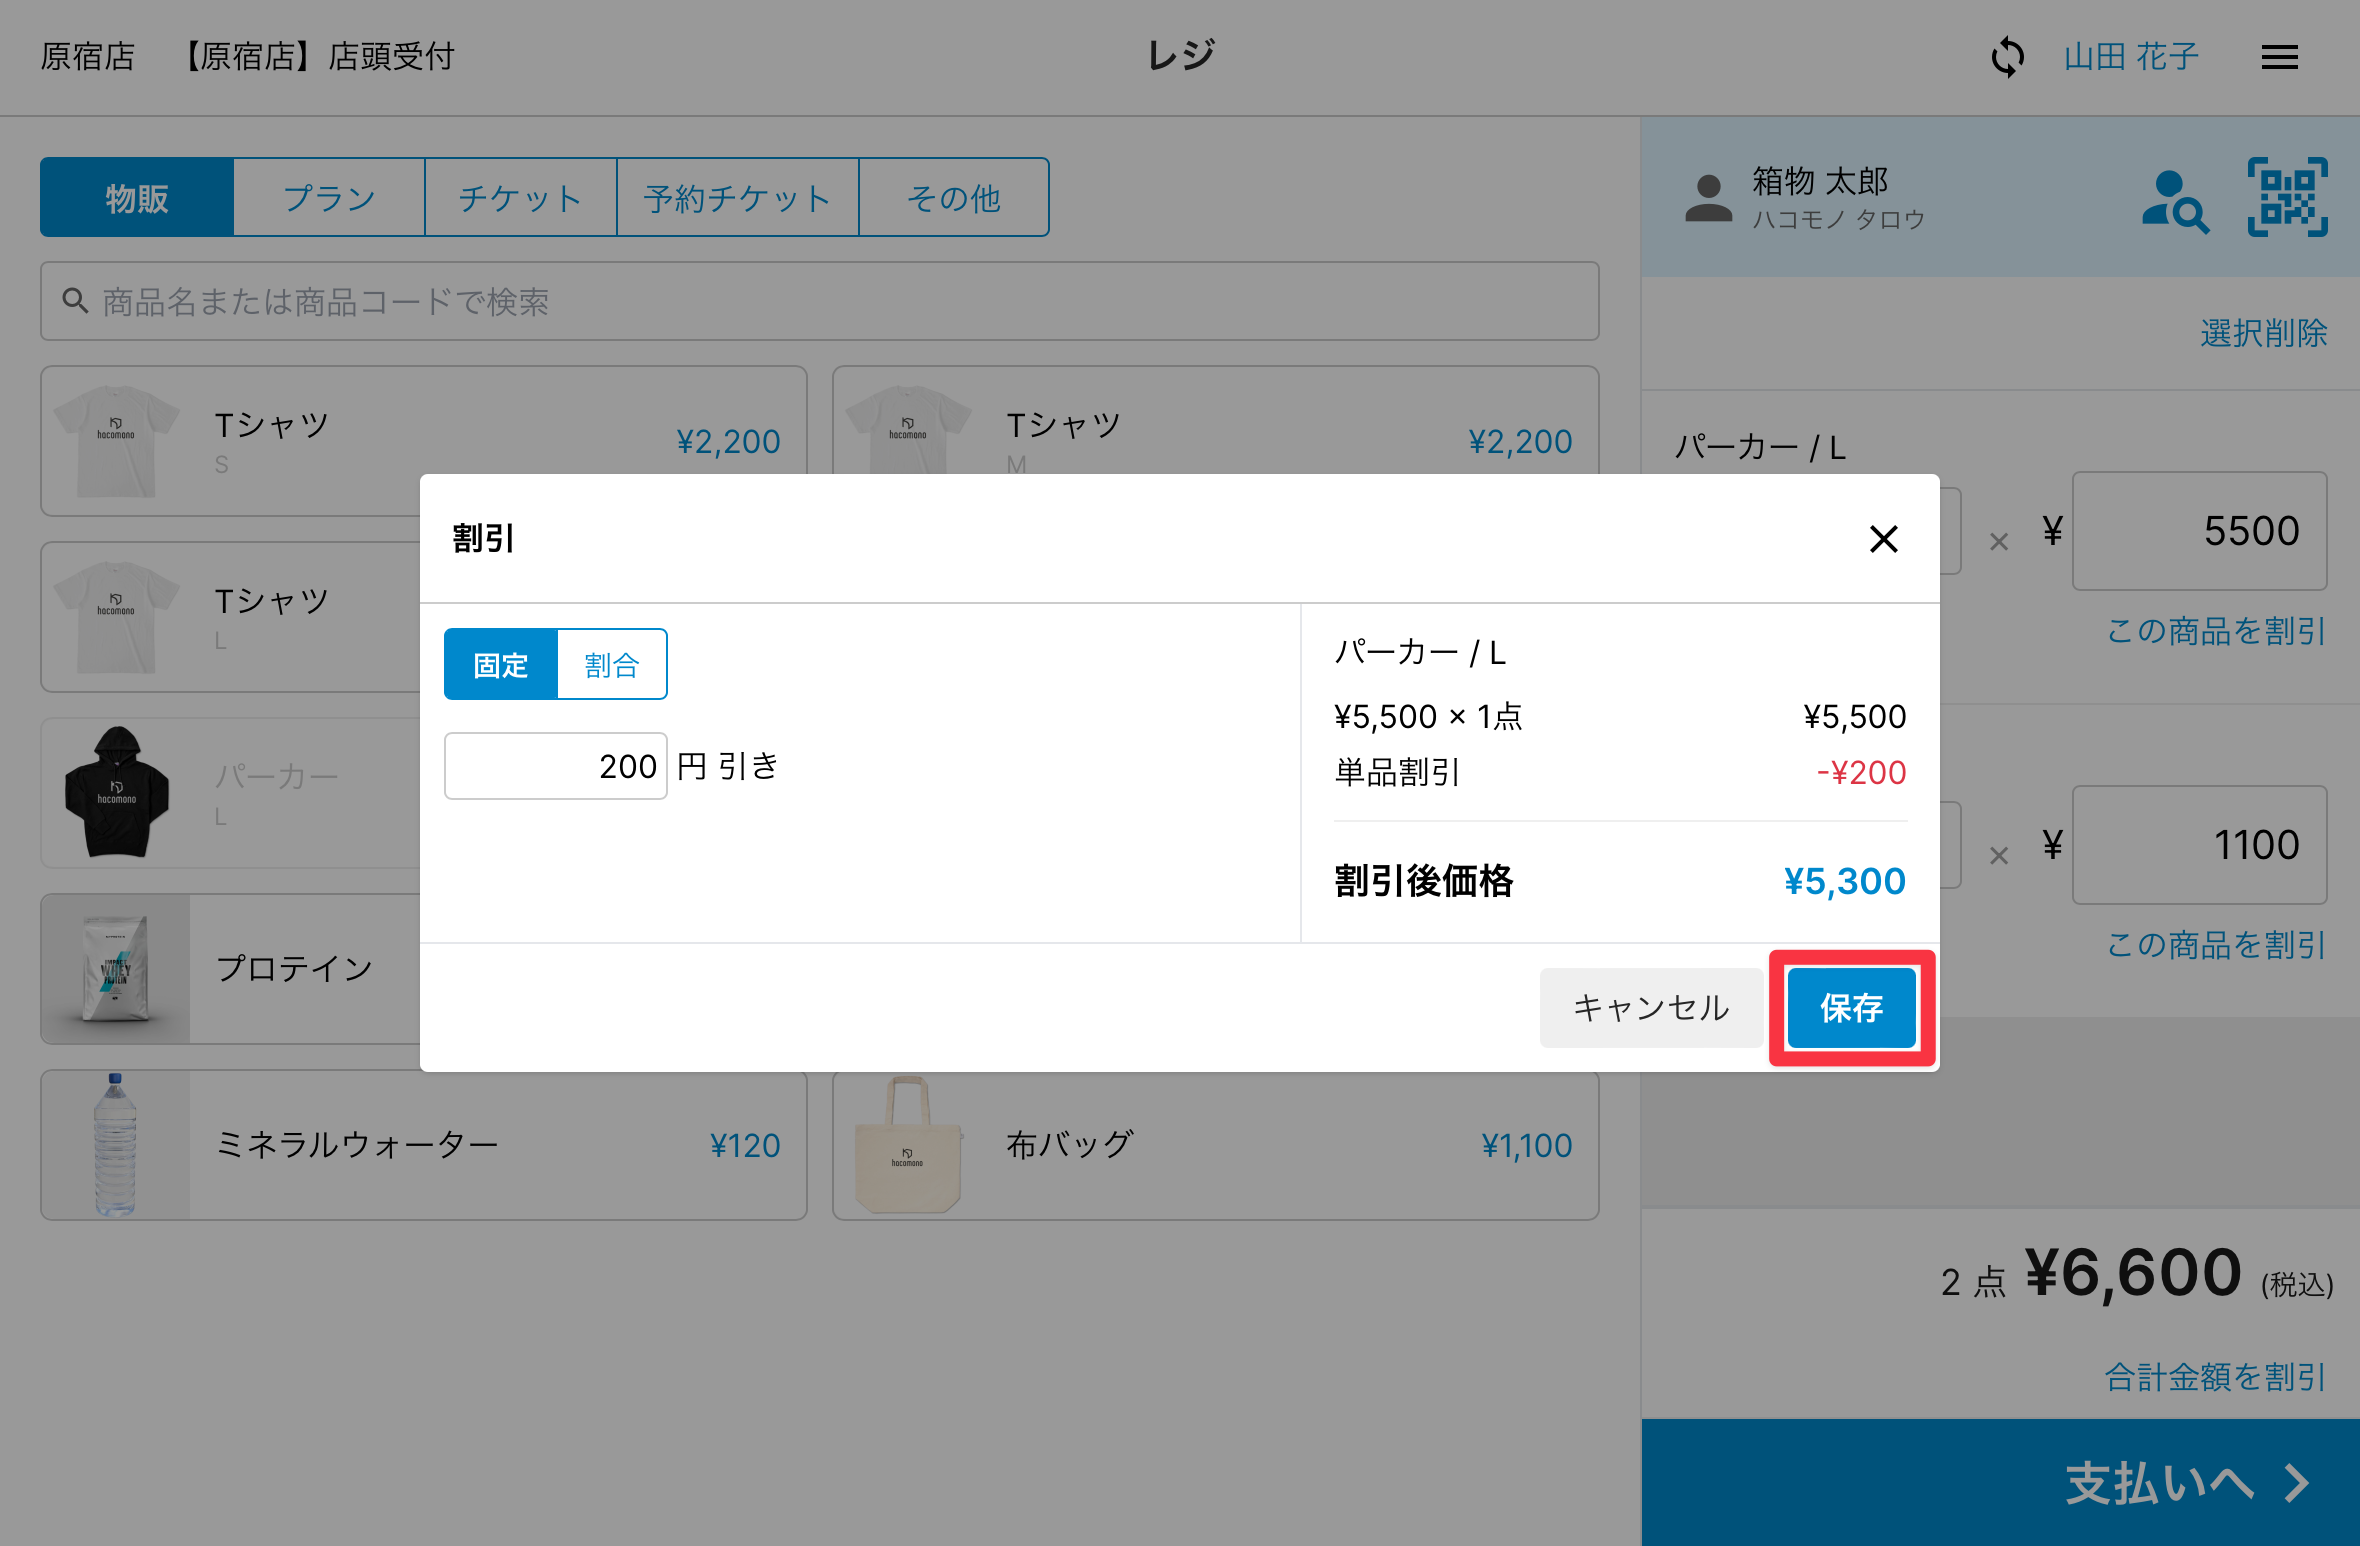The width and height of the screenshot is (2360, 1546).
Task: Click the ミネラルウォーター bottle thumbnail
Action: click(x=115, y=1145)
